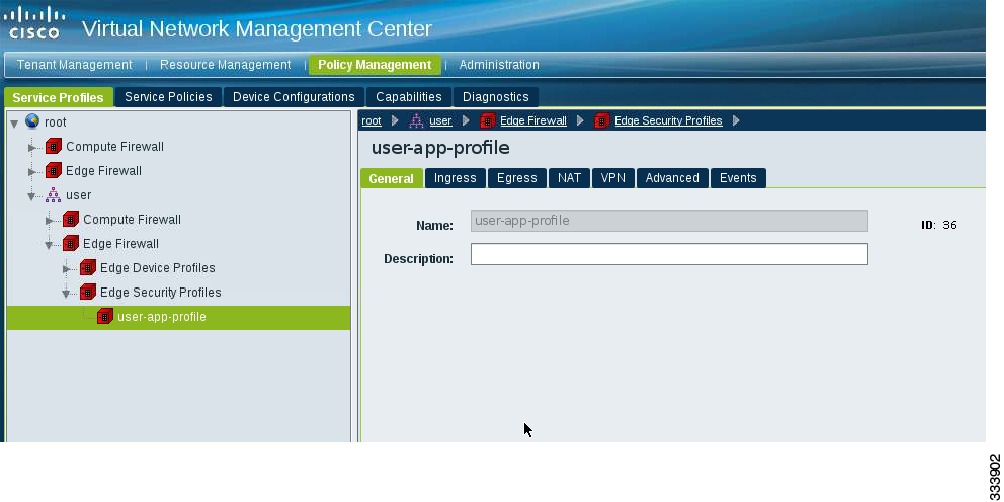Collapse Edge Firewall under user
Screen dimensions: 1004x502
(49, 245)
